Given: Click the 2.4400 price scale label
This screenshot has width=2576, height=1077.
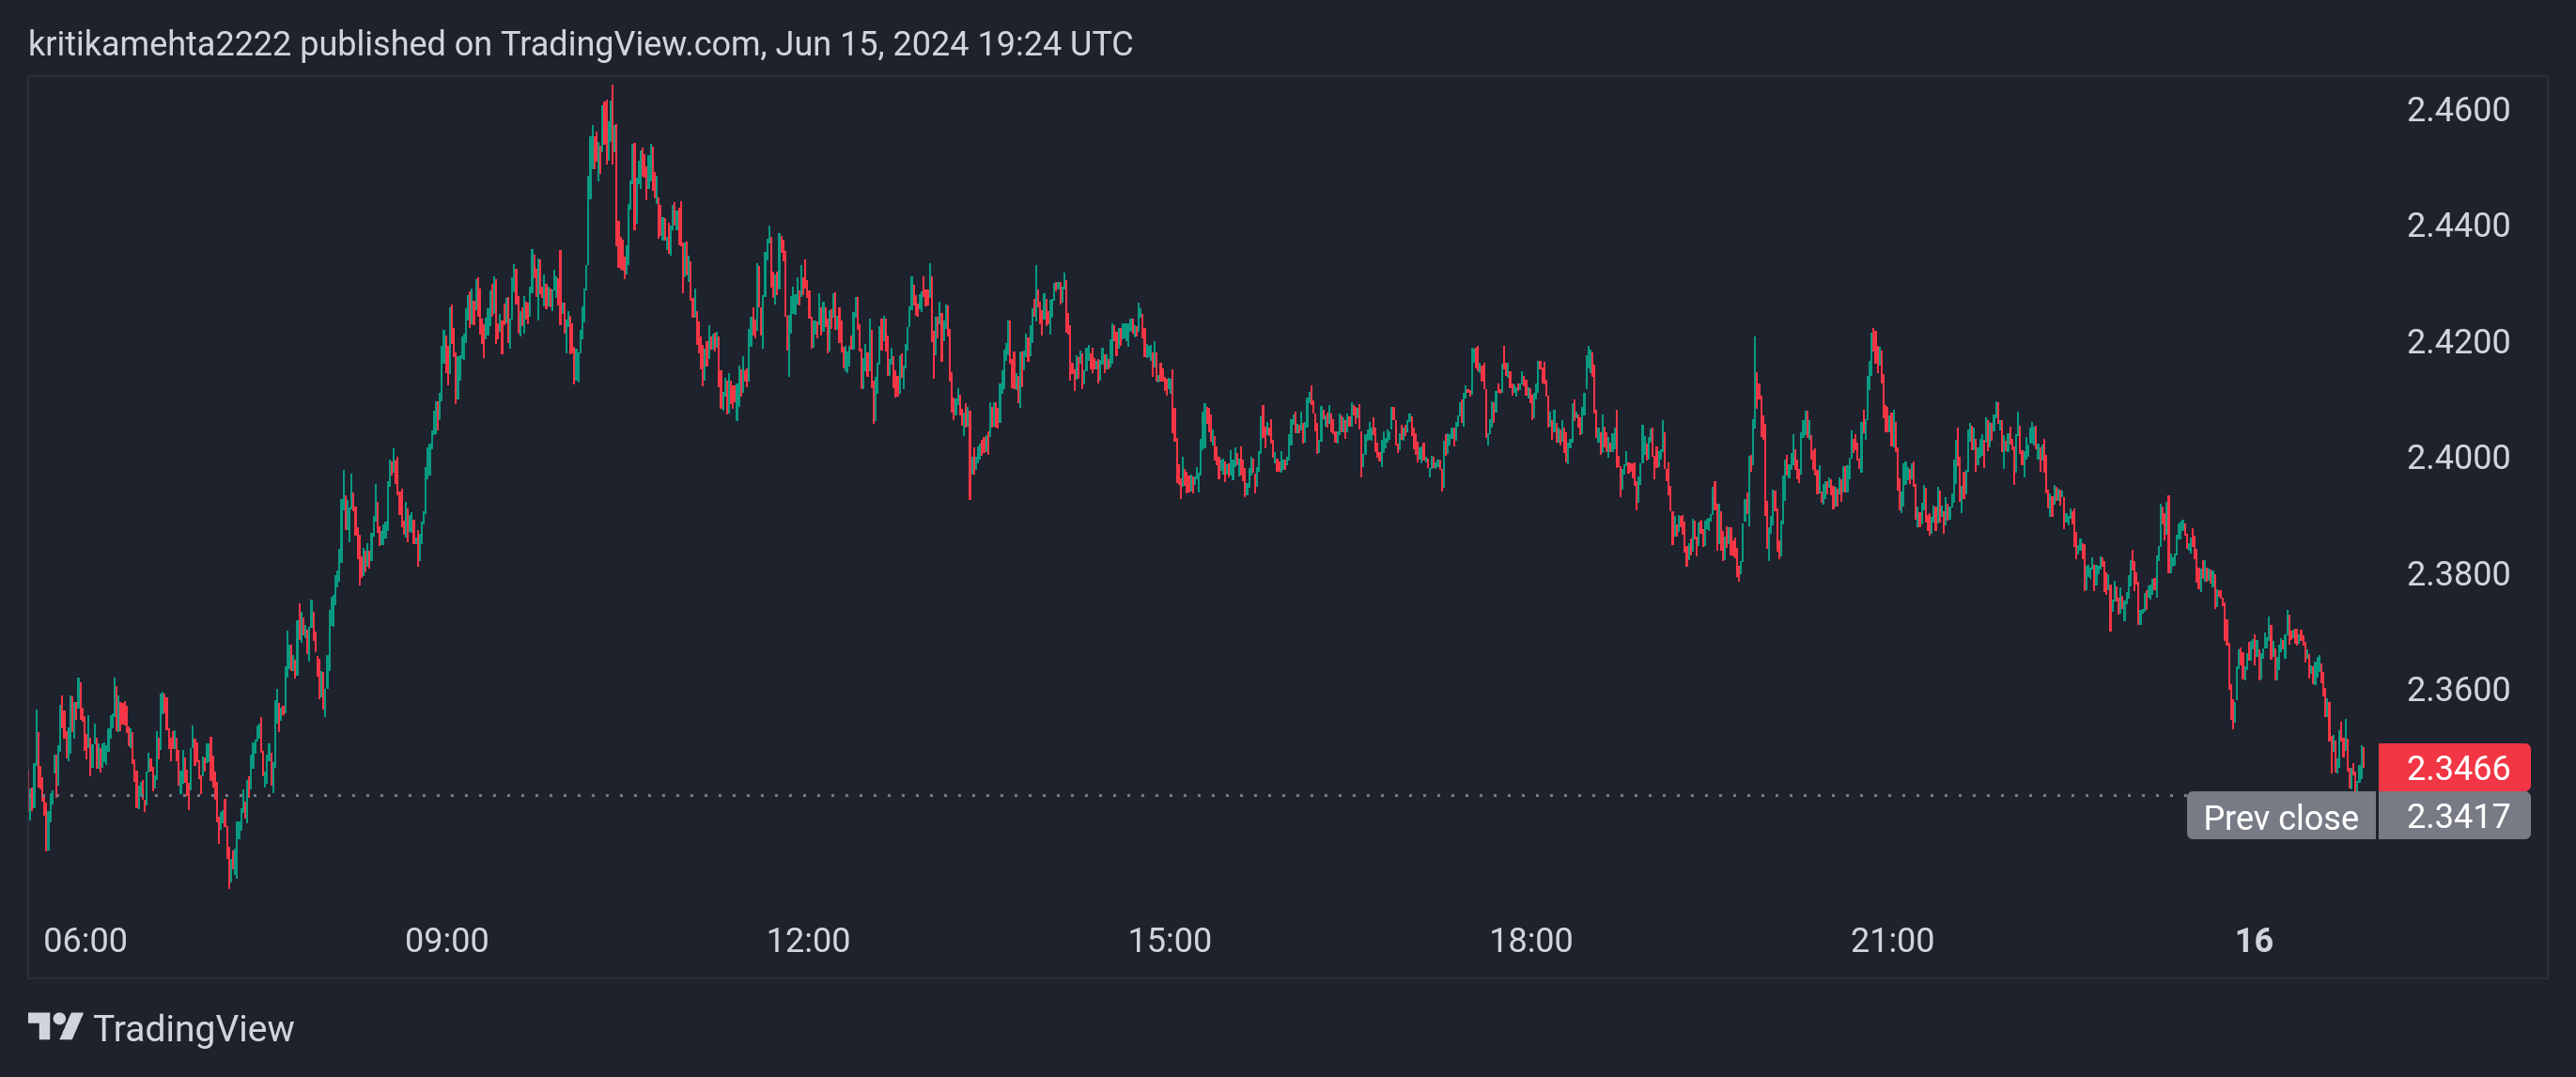Looking at the screenshot, I should [2458, 225].
